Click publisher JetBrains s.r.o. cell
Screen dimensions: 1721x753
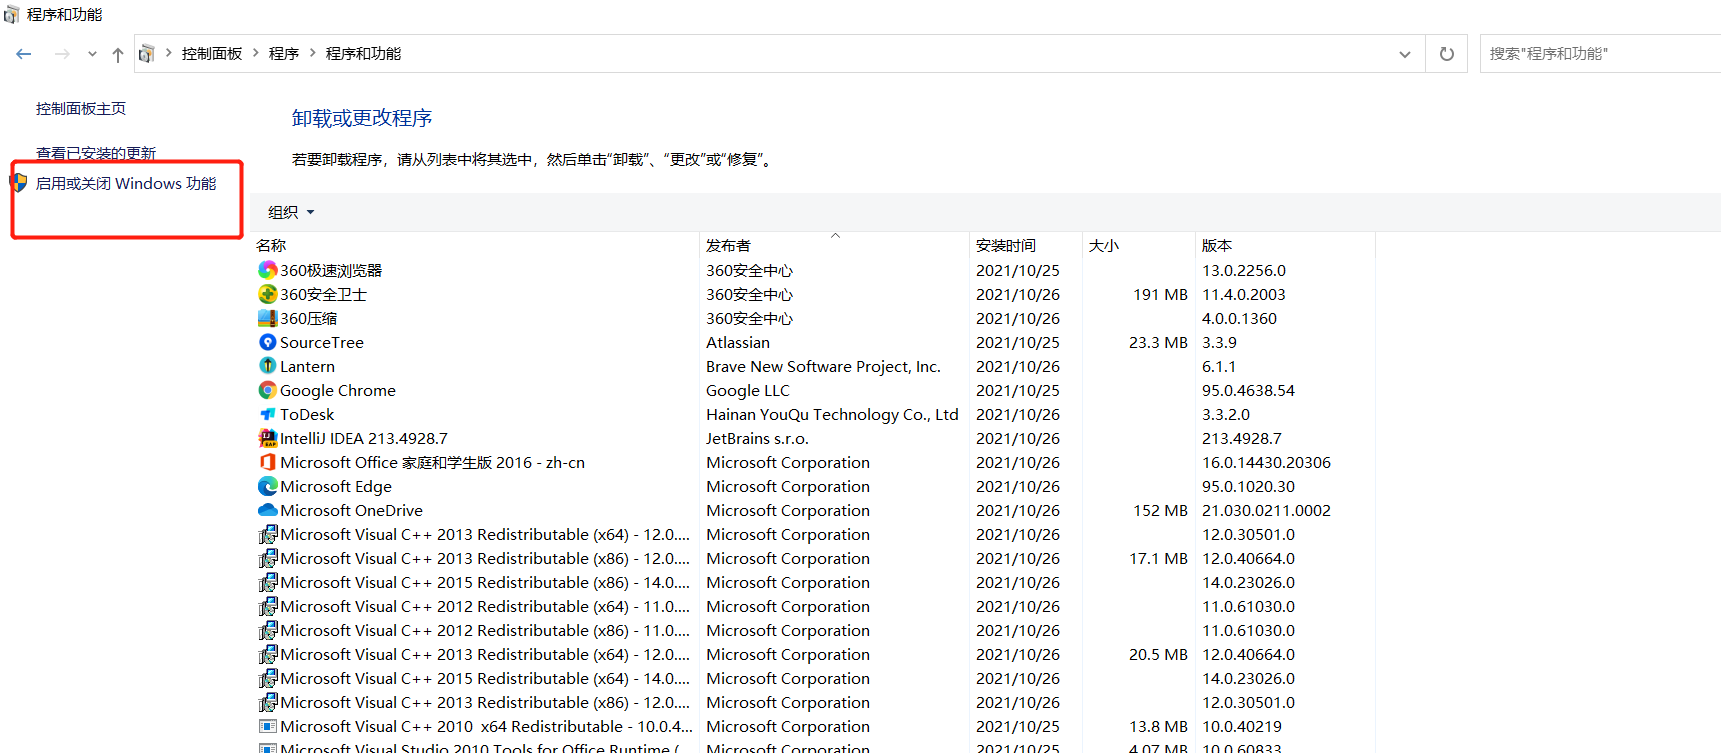(757, 438)
